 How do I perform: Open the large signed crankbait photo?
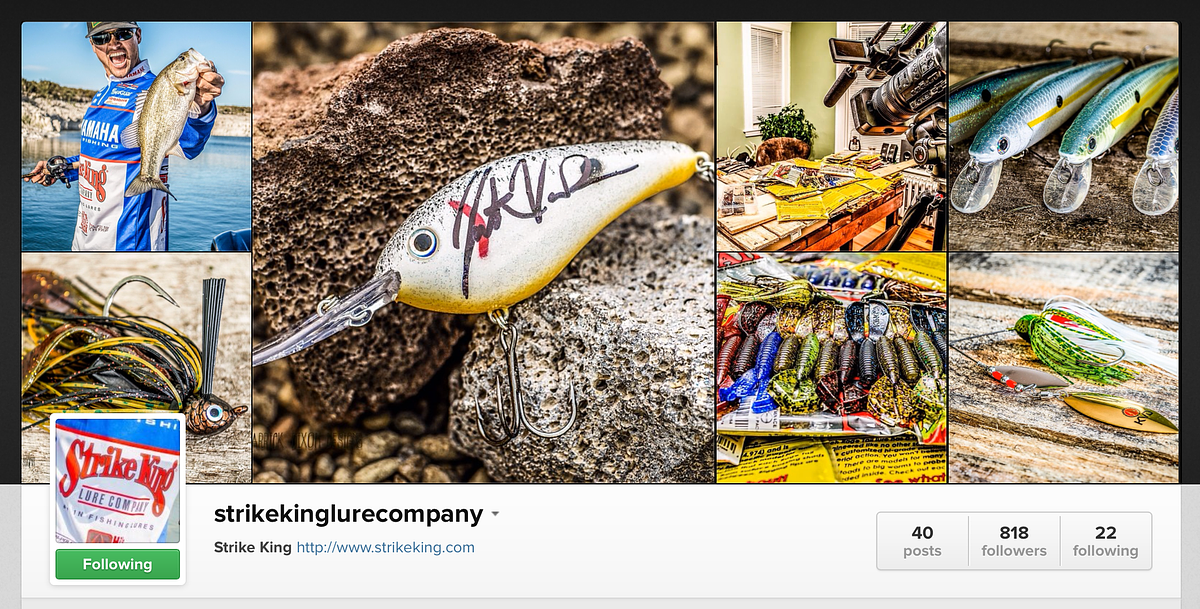[484, 252]
